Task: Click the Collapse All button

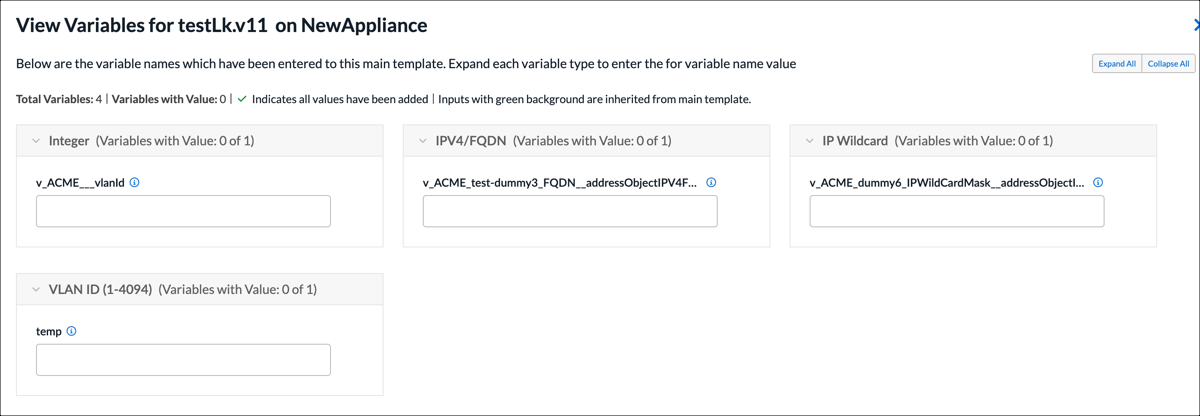Action: pyautogui.click(x=1168, y=63)
